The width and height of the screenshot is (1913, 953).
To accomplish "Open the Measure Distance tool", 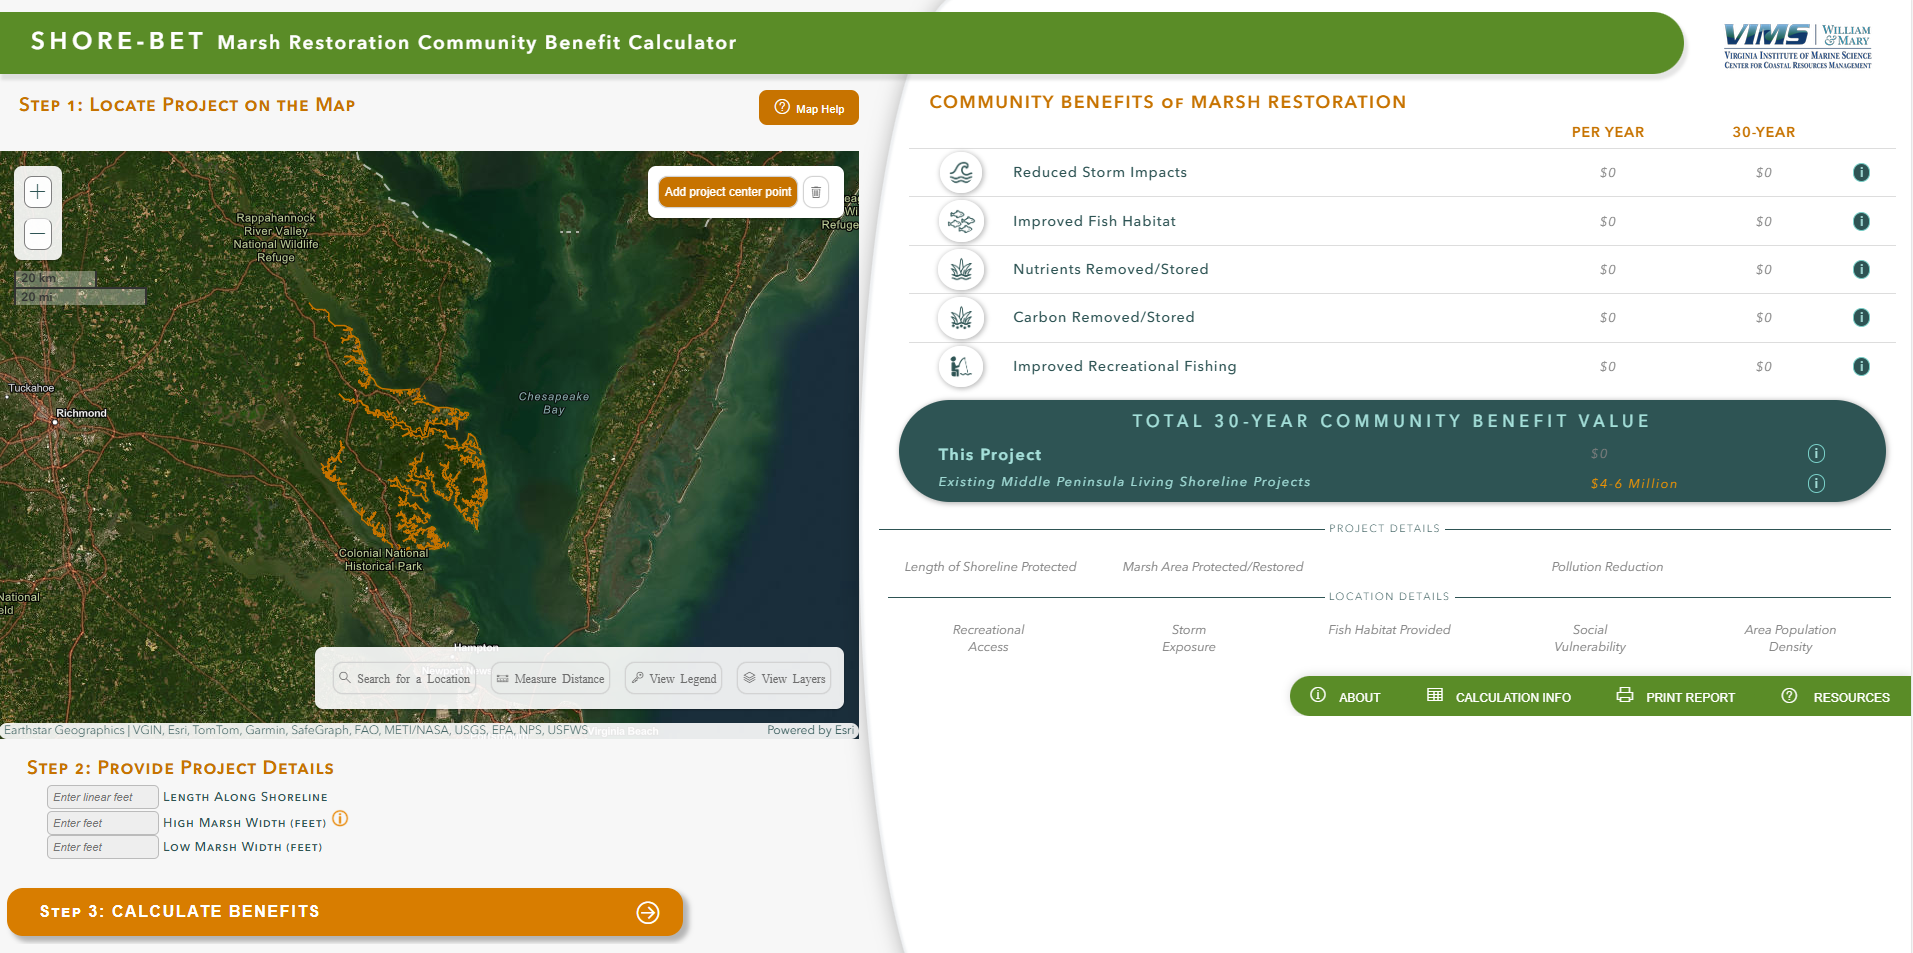I will [x=549, y=678].
